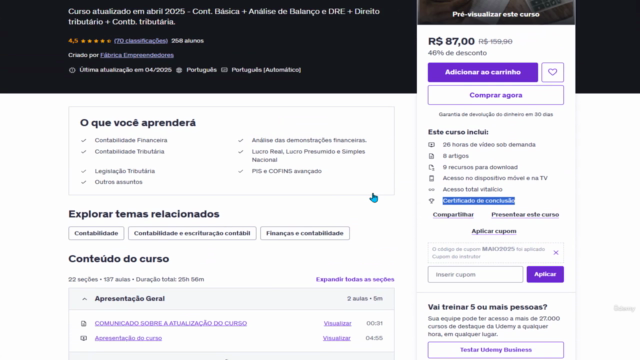The image size is (640, 360).
Task: Click Adicionar ao carrinho button
Action: [483, 72]
